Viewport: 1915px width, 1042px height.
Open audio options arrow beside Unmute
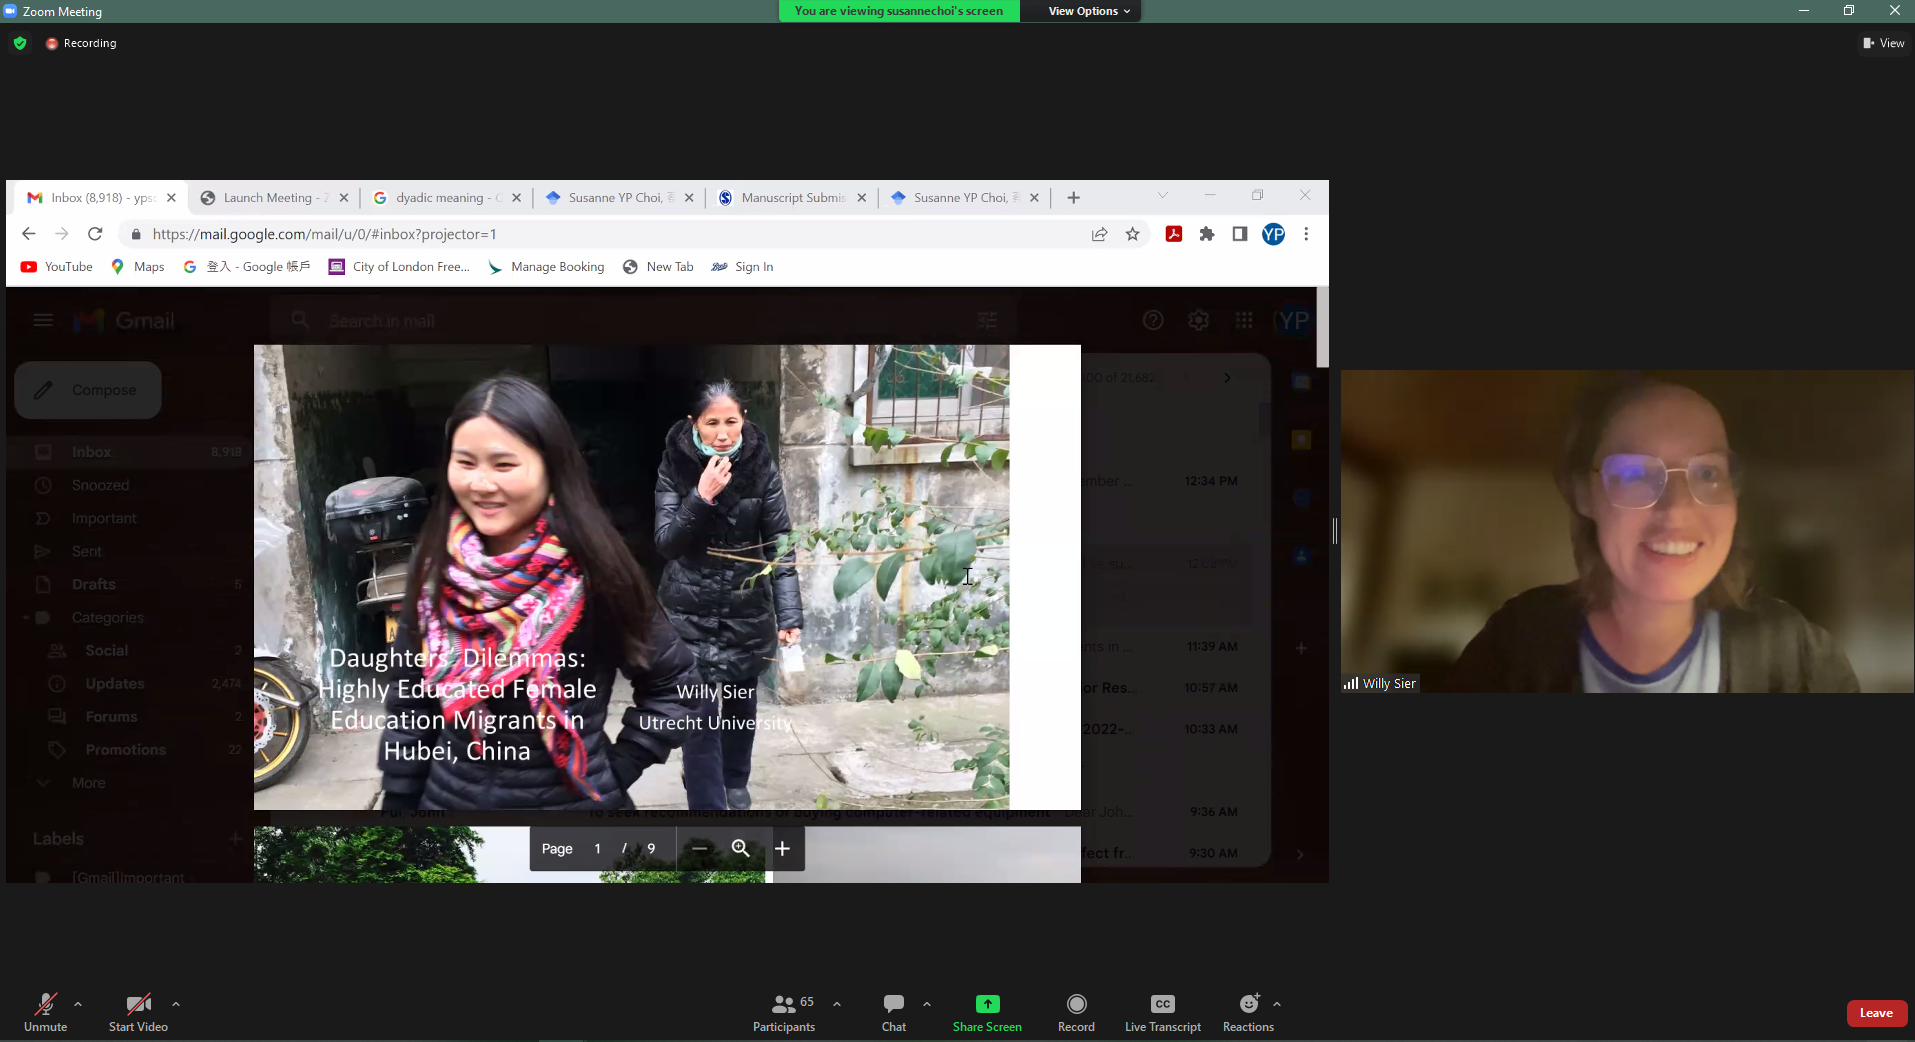click(78, 1004)
